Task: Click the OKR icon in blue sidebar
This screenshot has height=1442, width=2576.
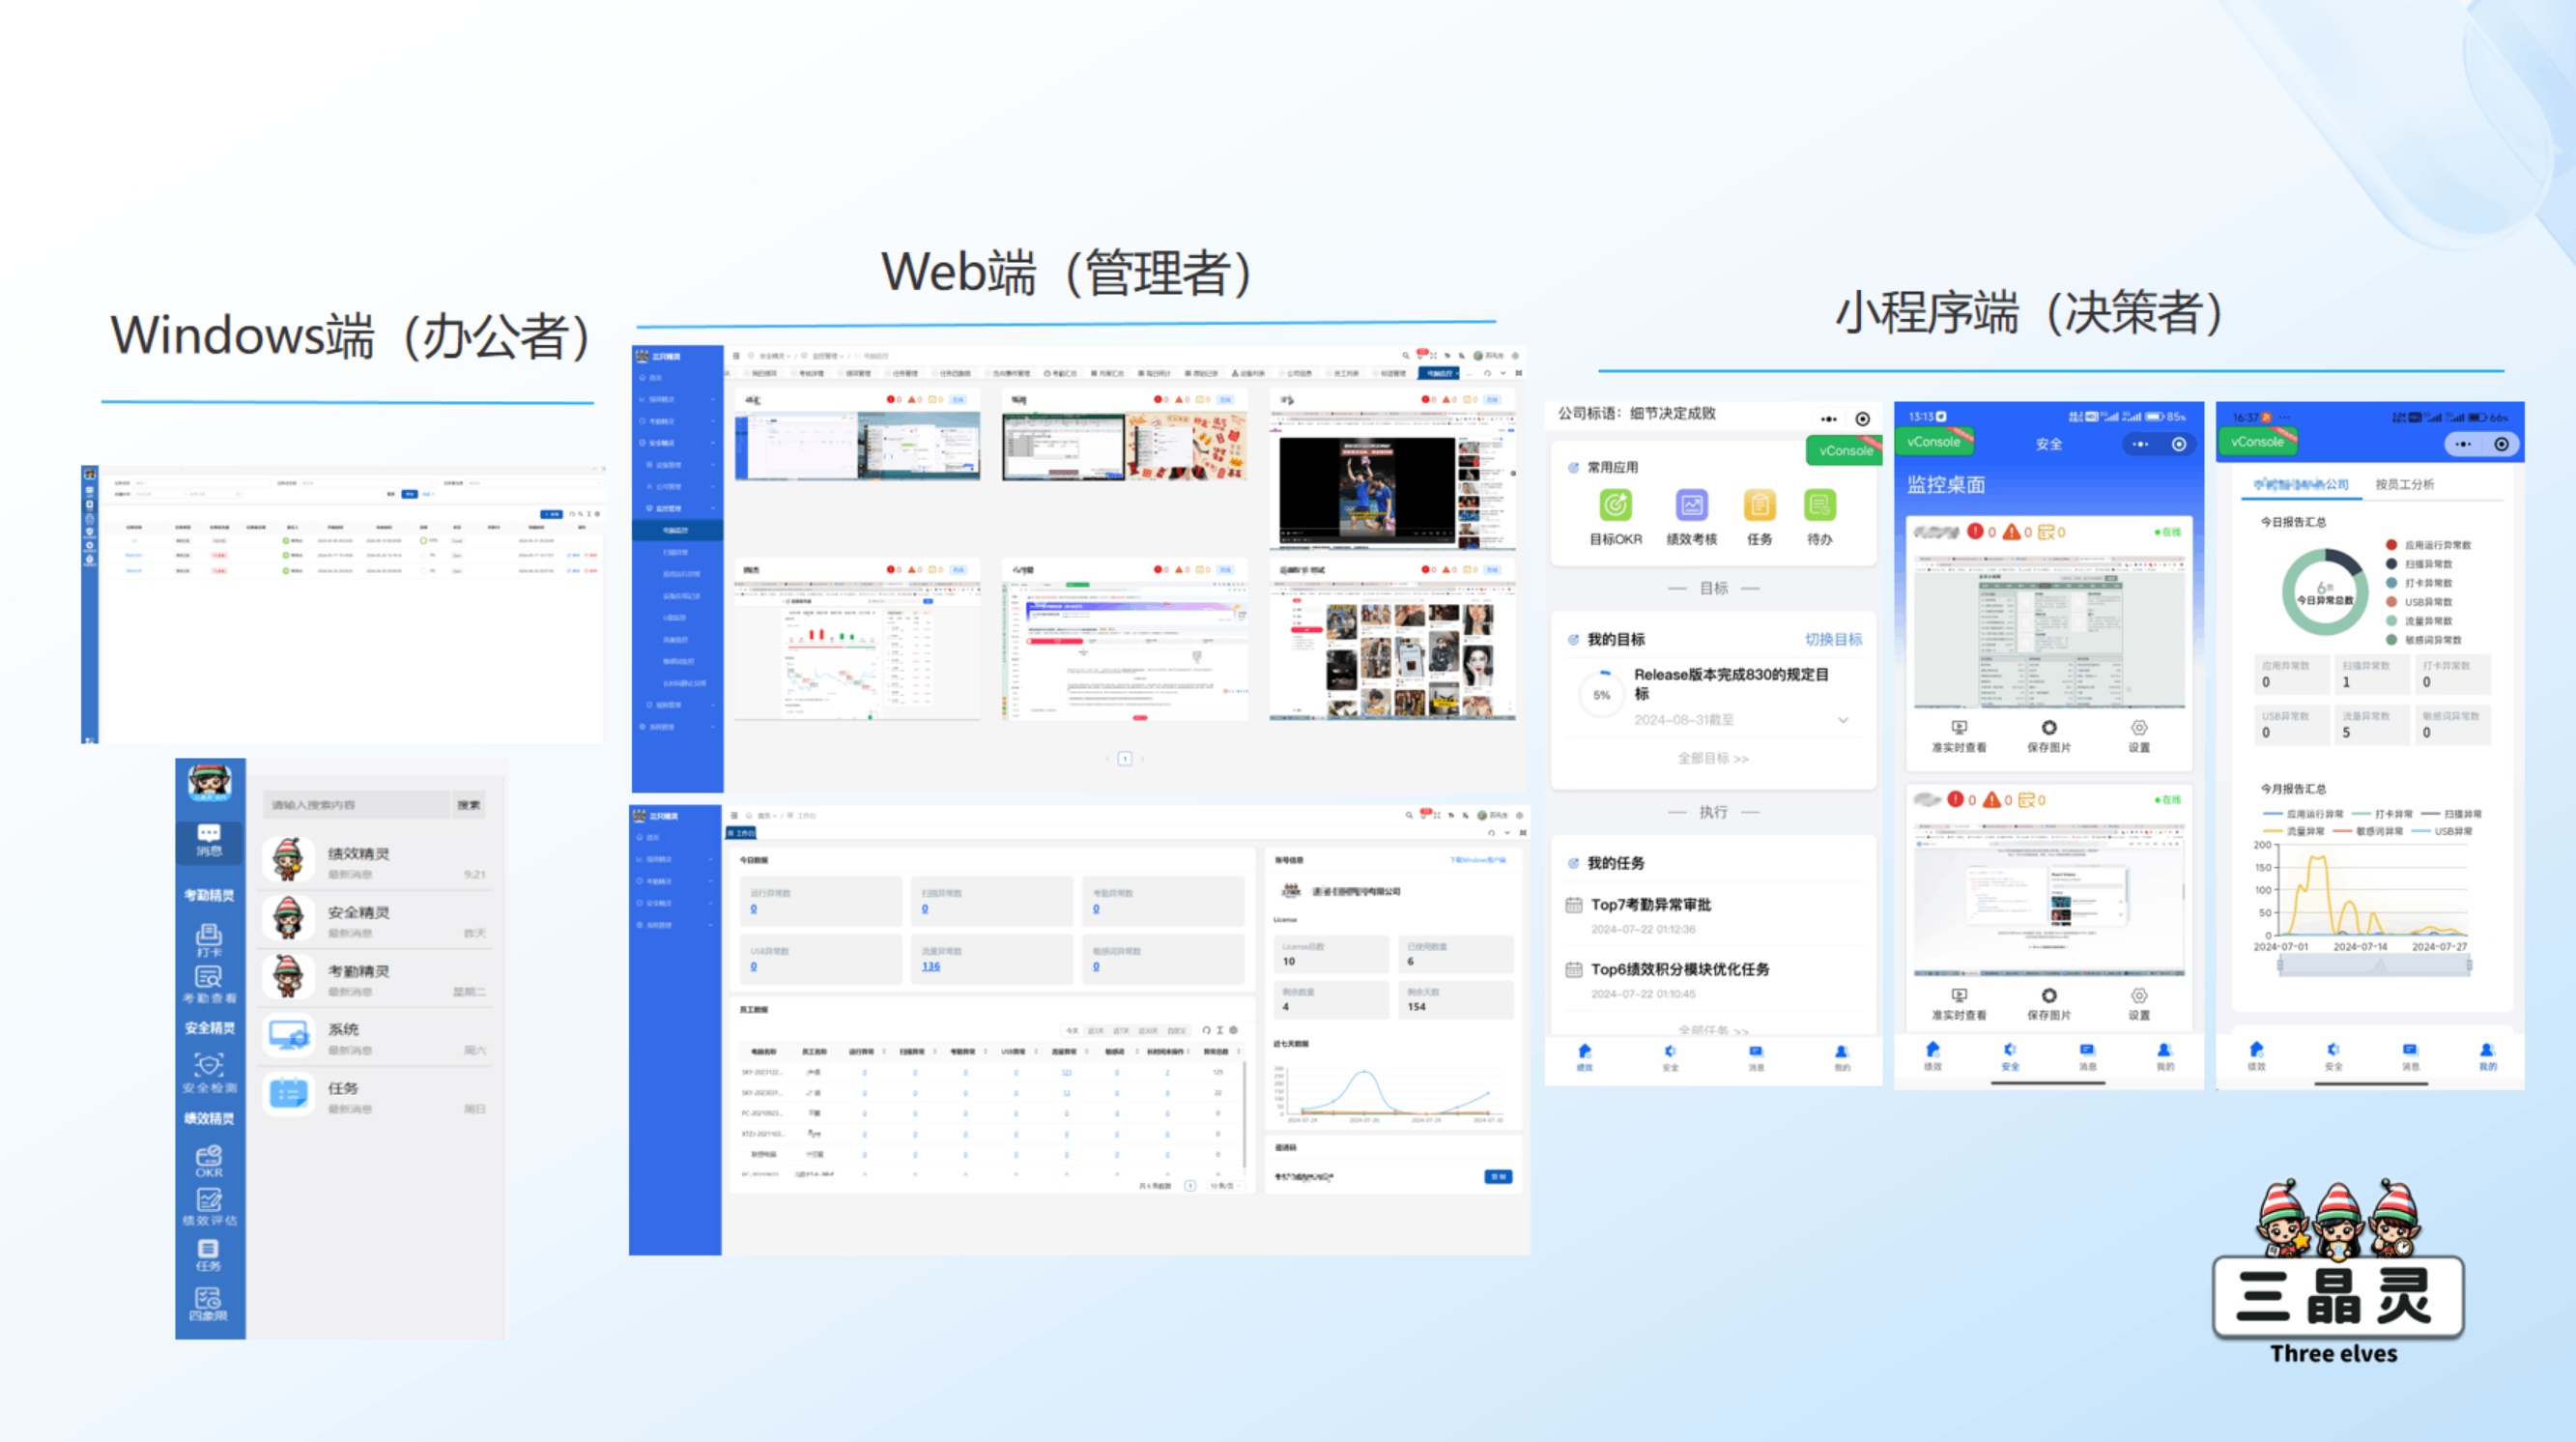Action: pyautogui.click(x=209, y=1161)
